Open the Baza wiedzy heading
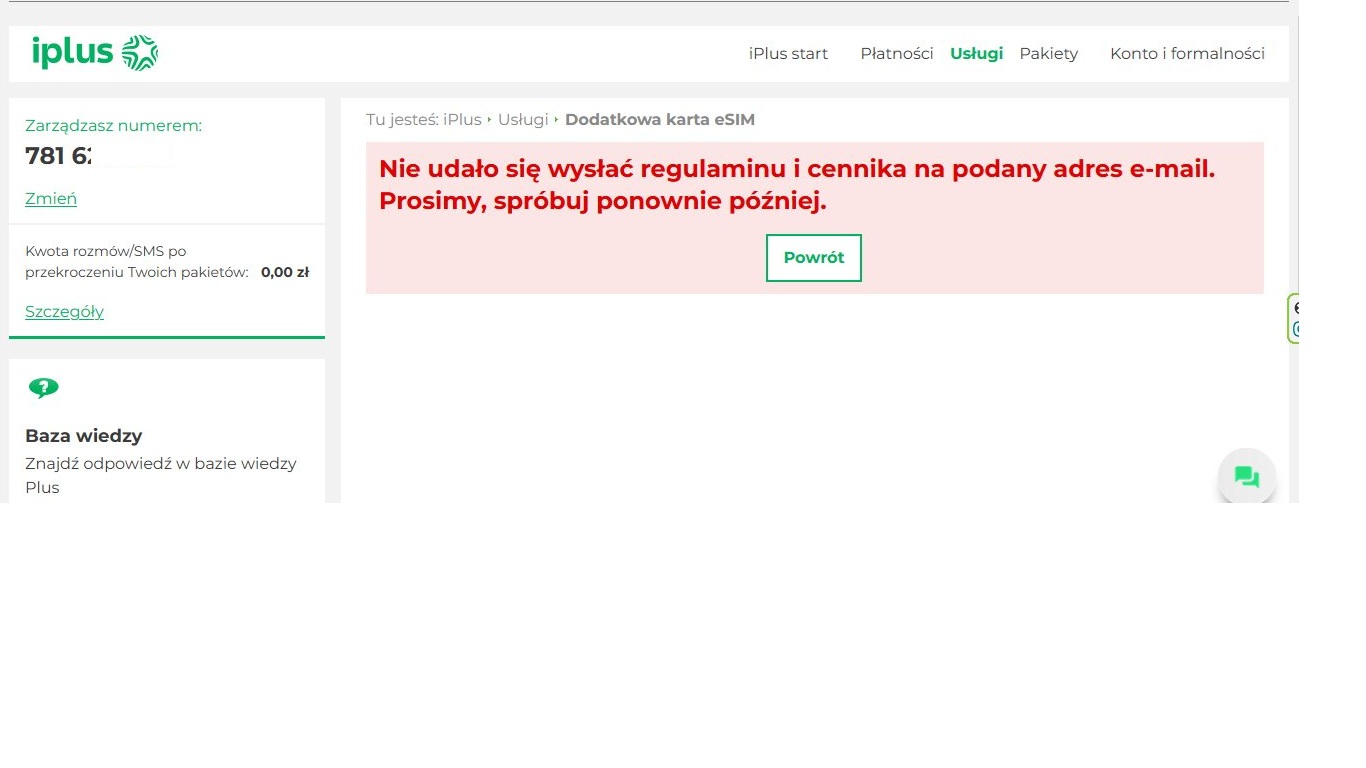 pos(84,436)
